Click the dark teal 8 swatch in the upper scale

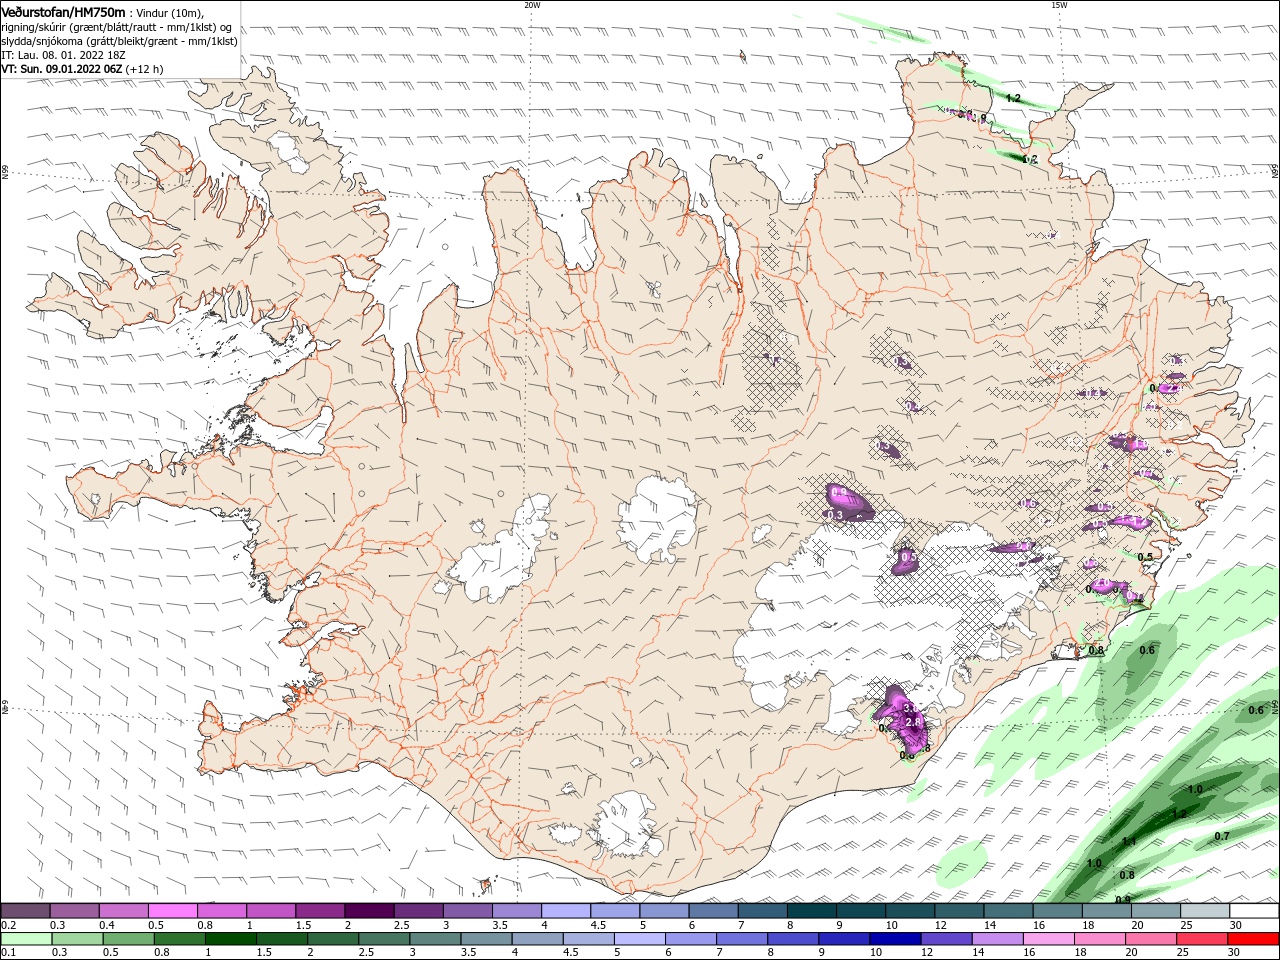[812, 910]
